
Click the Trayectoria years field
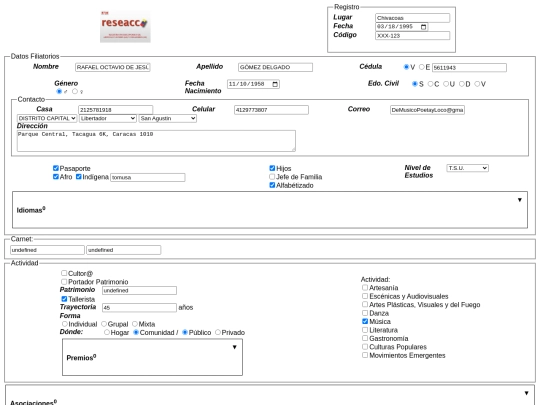pos(139,308)
